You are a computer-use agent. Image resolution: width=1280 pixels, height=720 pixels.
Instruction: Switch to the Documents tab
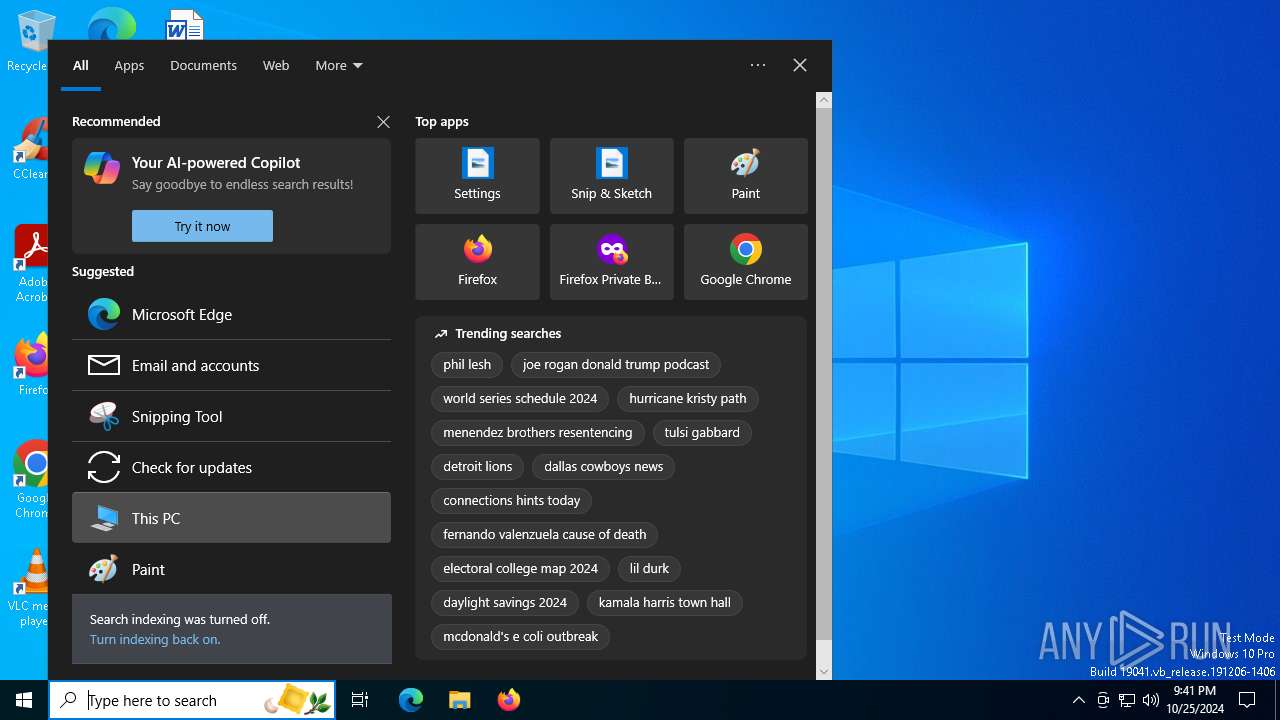(203, 65)
